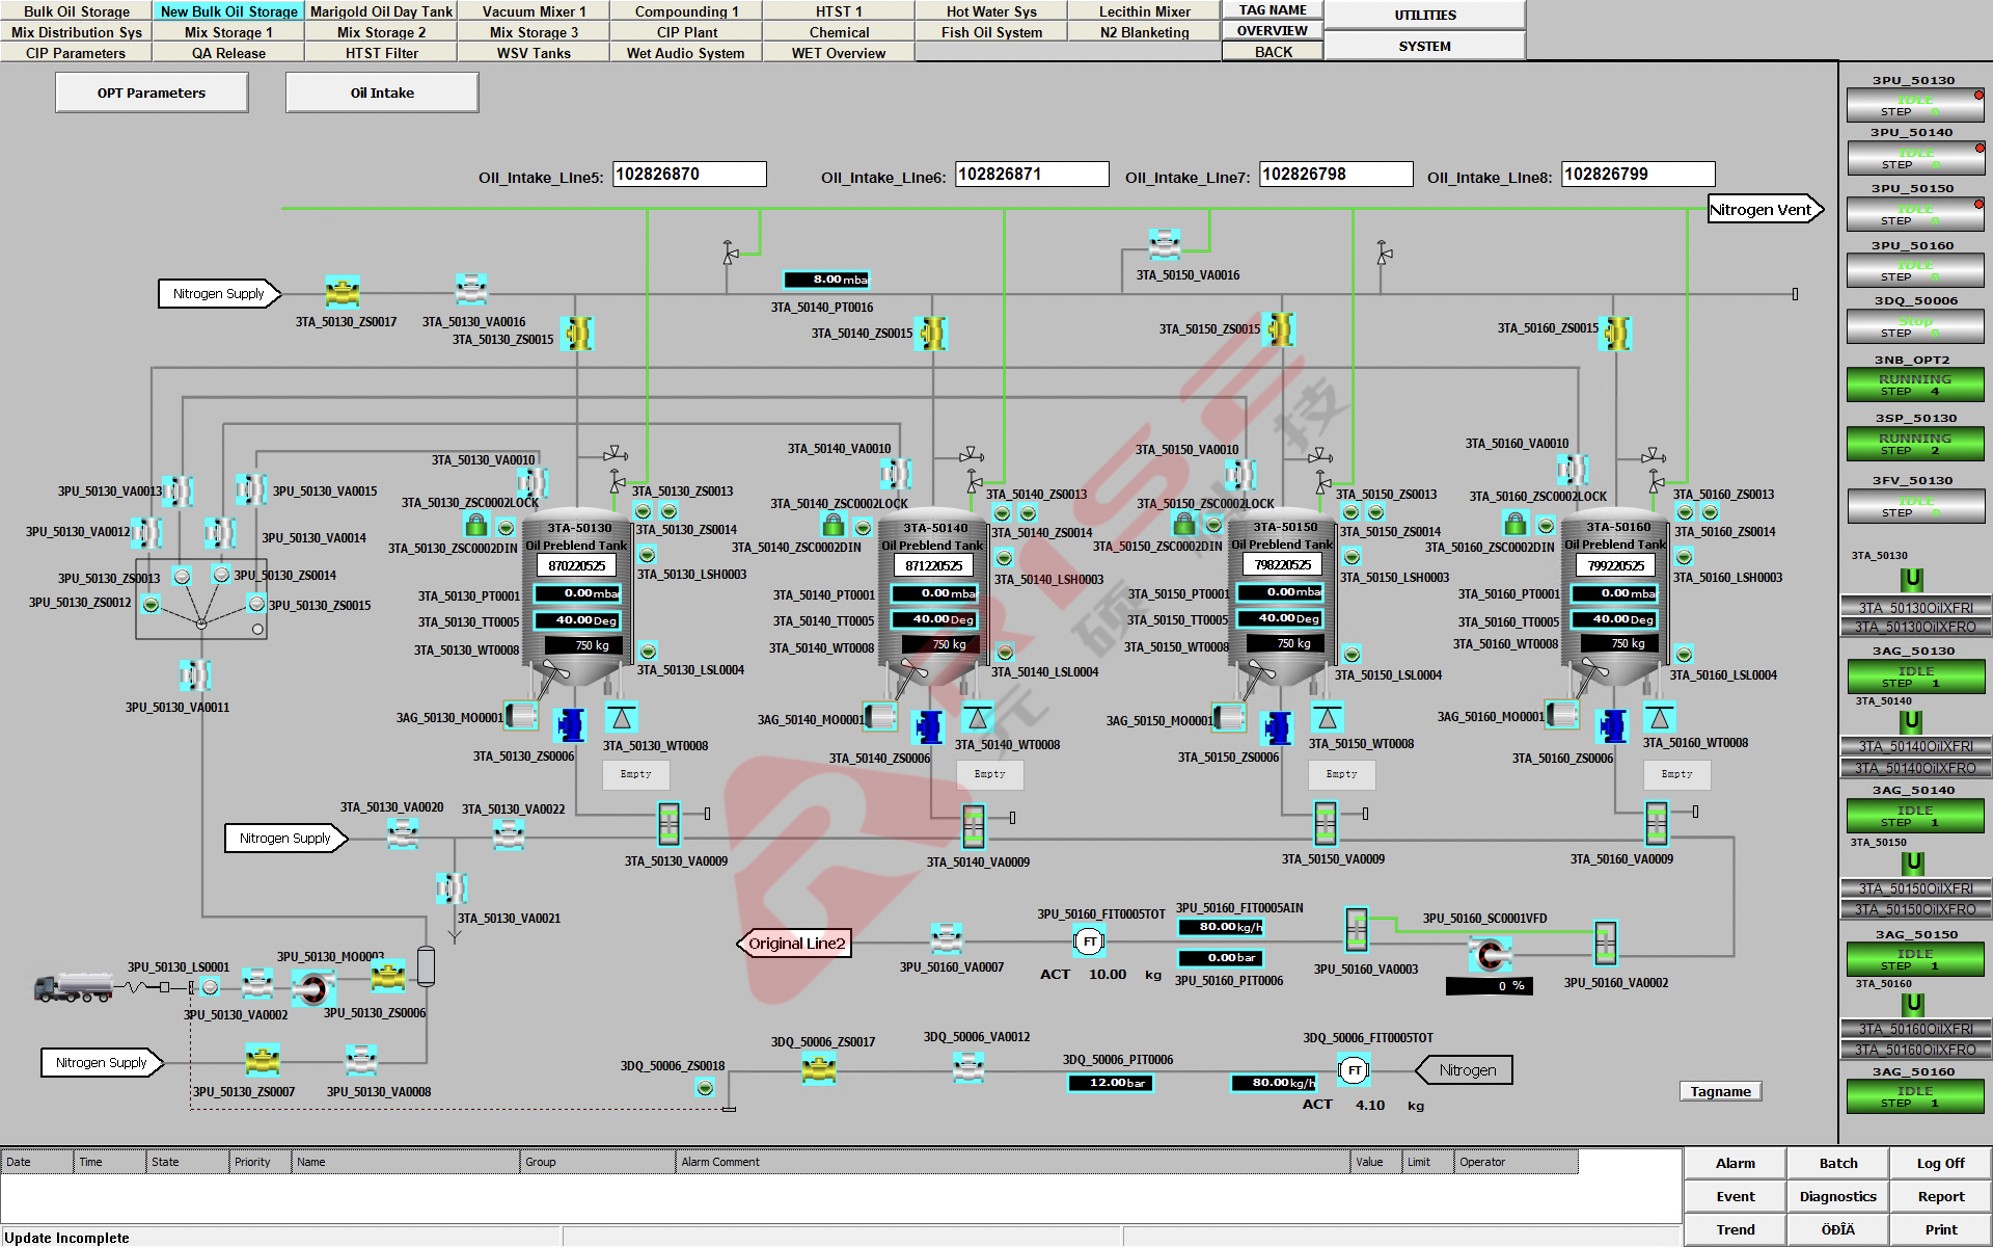1994x1248 pixels.
Task: Toggle indicator 3DQ_50006_ZS0018
Action: pyautogui.click(x=705, y=1088)
